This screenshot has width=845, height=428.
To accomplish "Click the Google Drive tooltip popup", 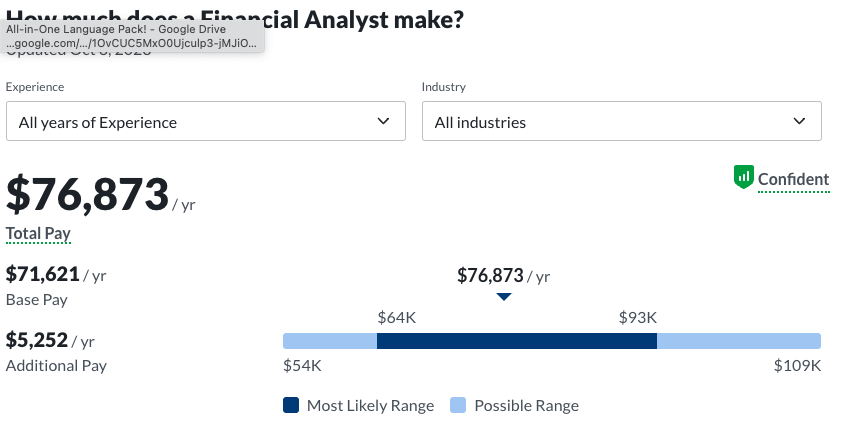I will tap(131, 37).
